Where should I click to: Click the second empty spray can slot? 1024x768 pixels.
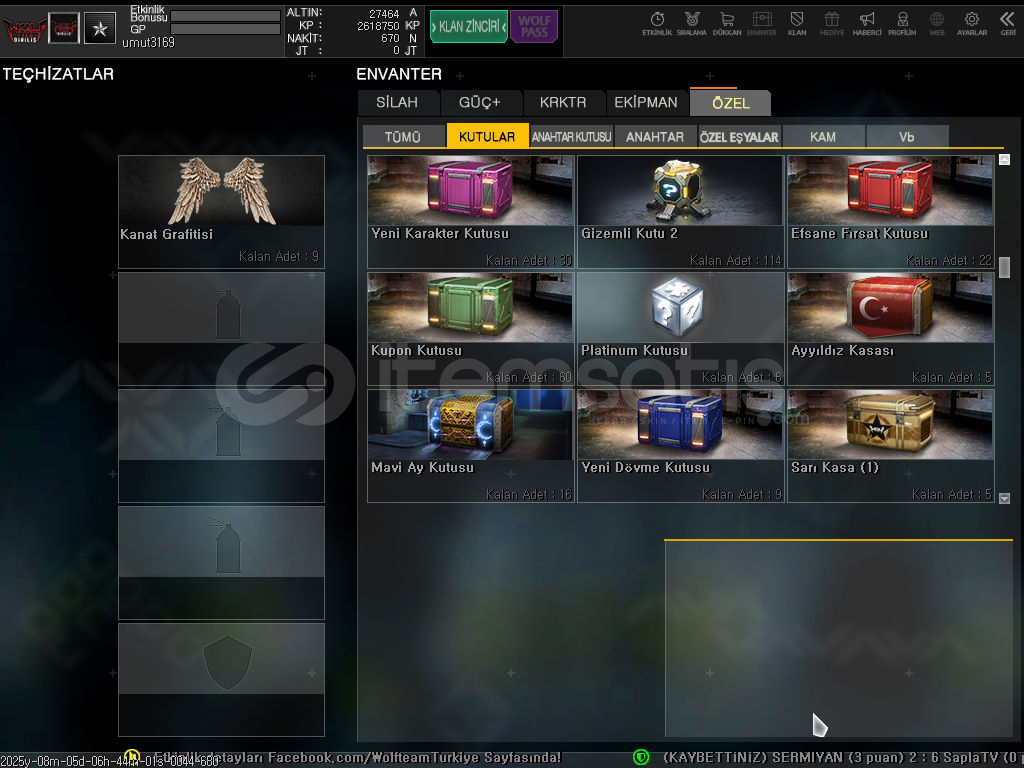221,445
